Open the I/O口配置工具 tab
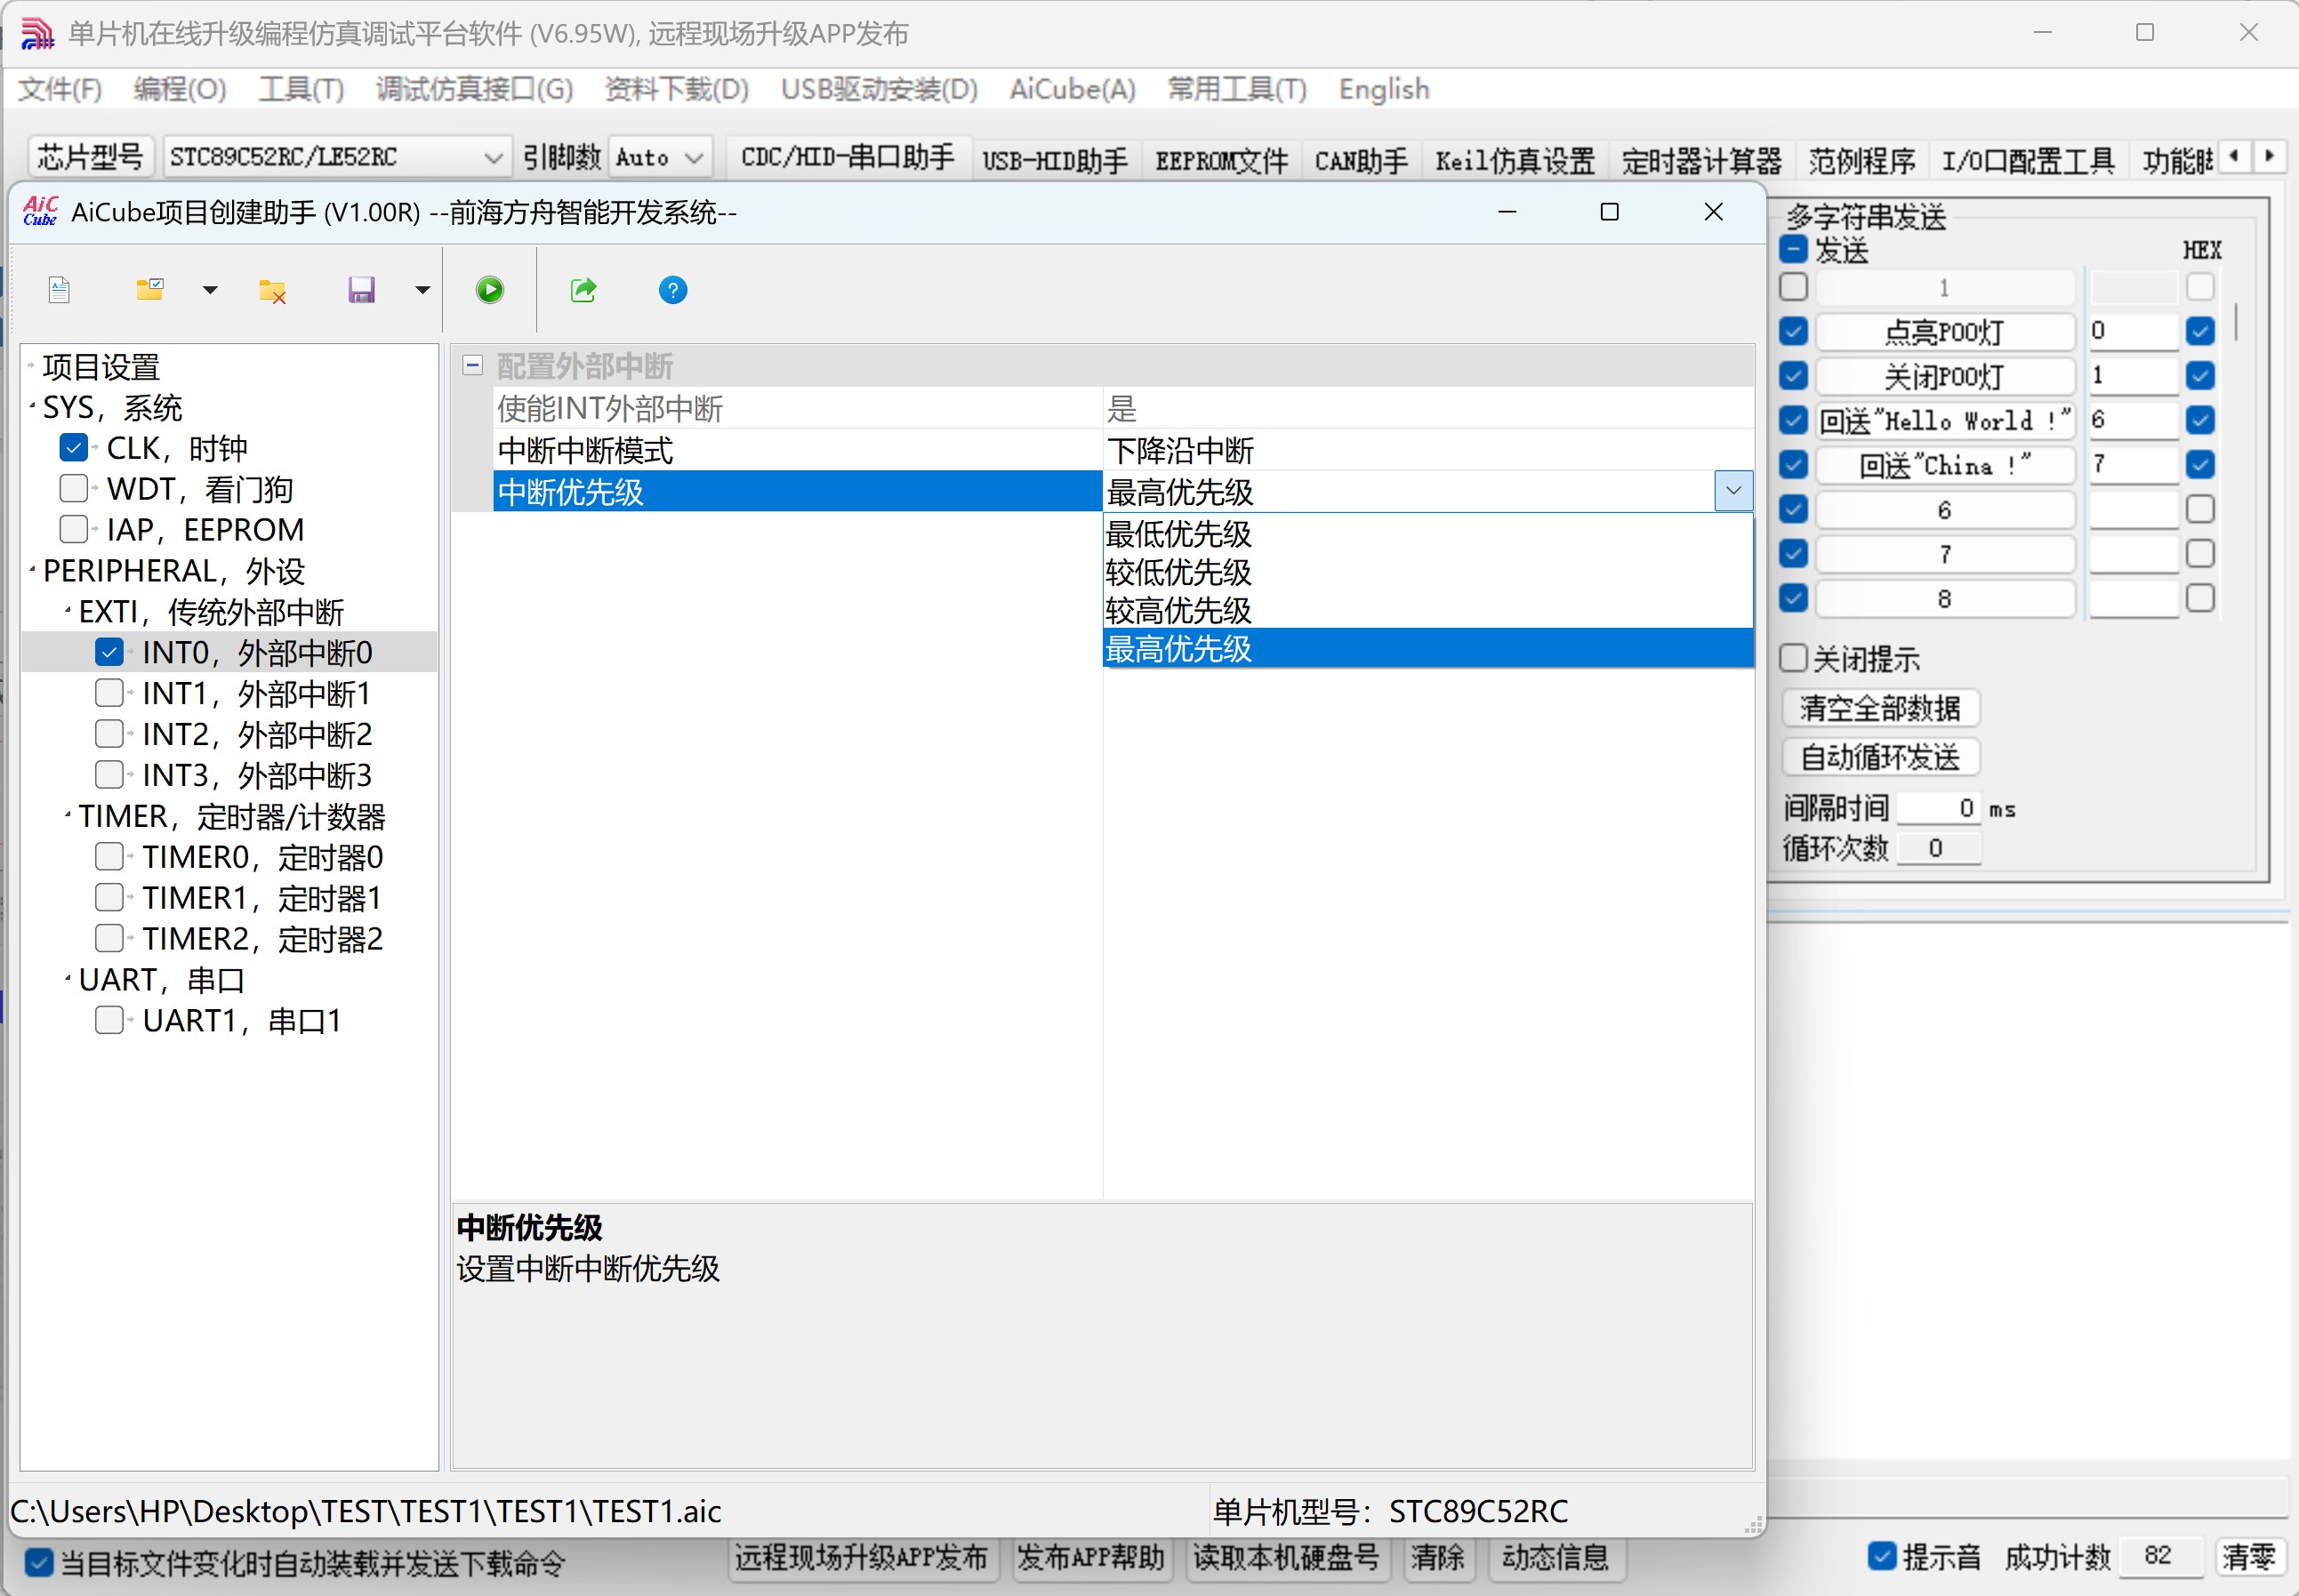Screen dimensions: 2299x1596 point(2028,160)
